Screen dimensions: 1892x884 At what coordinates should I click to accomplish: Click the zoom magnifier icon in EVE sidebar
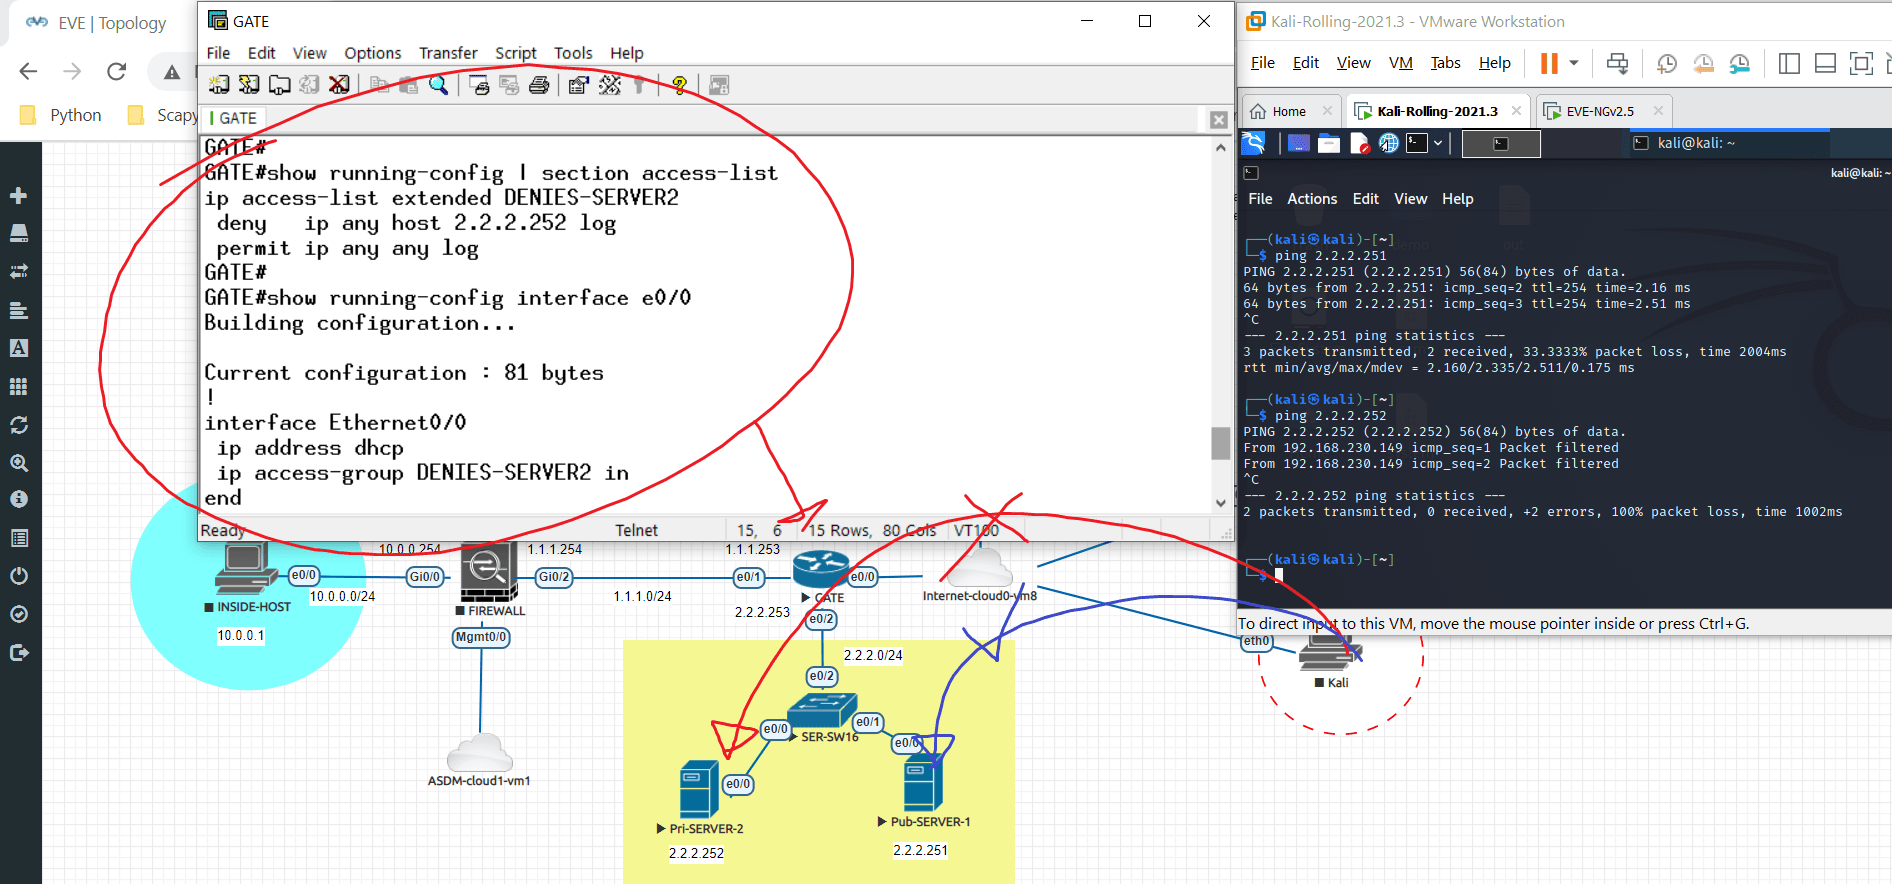tap(18, 463)
